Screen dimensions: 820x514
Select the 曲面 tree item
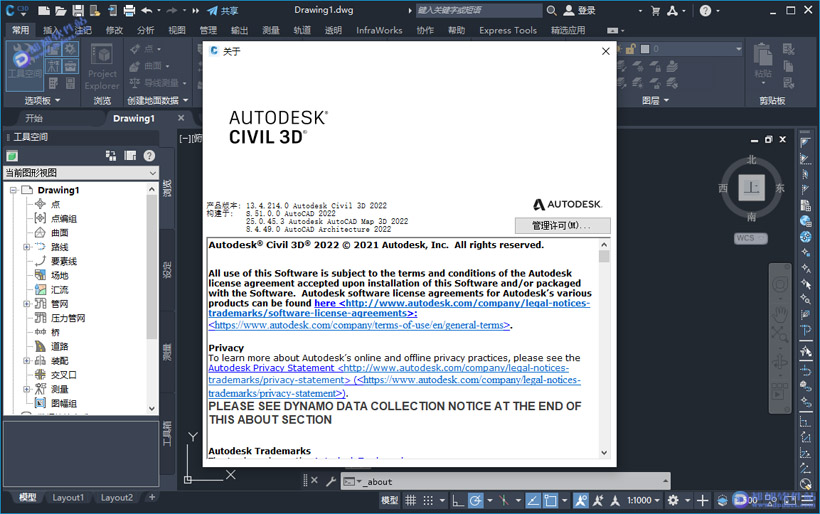coord(60,233)
